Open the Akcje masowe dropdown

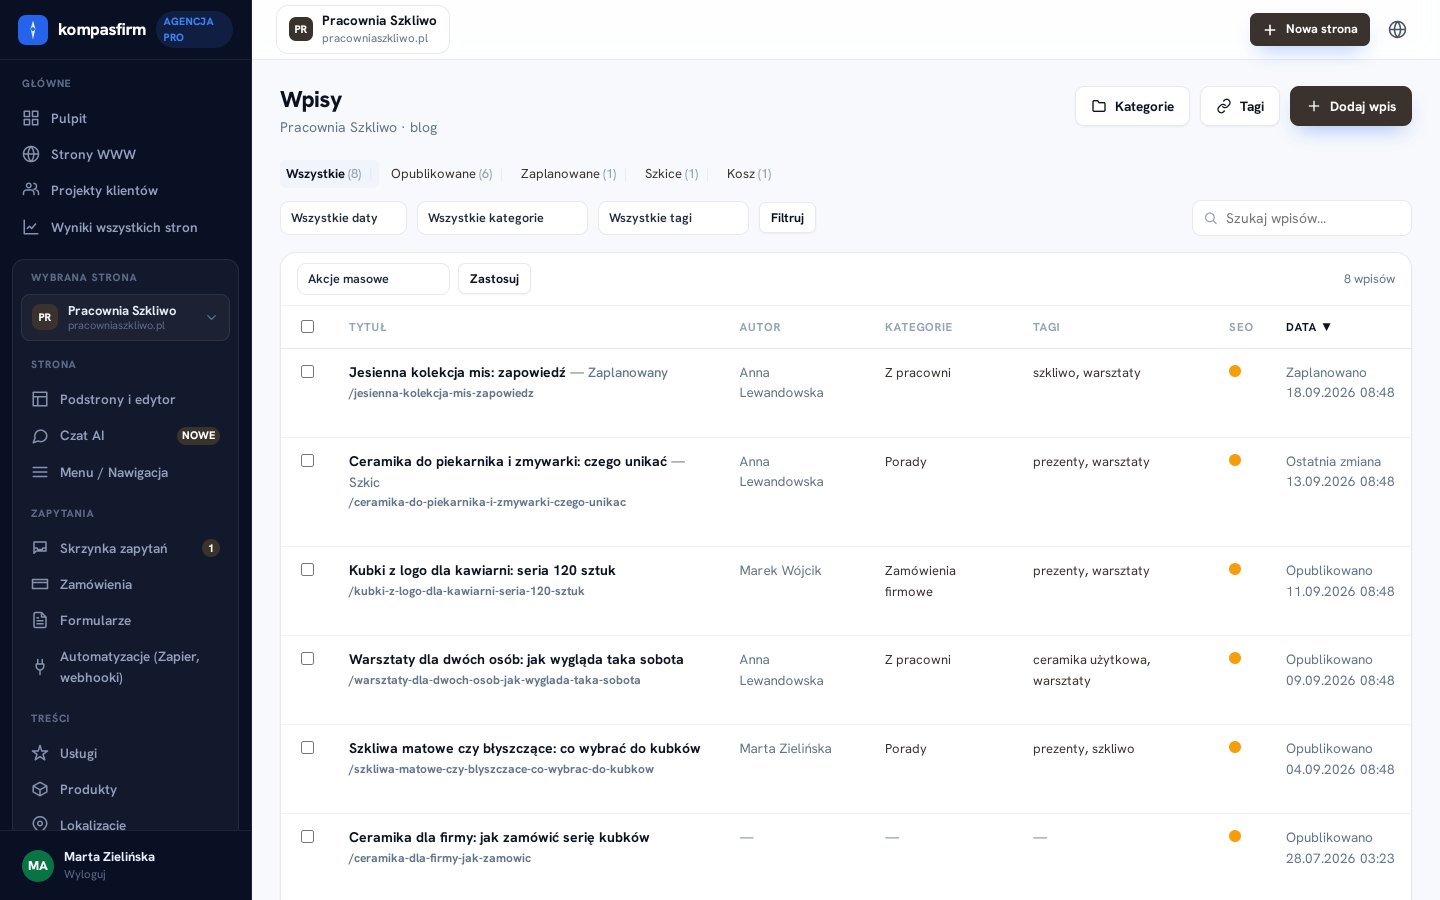373,279
